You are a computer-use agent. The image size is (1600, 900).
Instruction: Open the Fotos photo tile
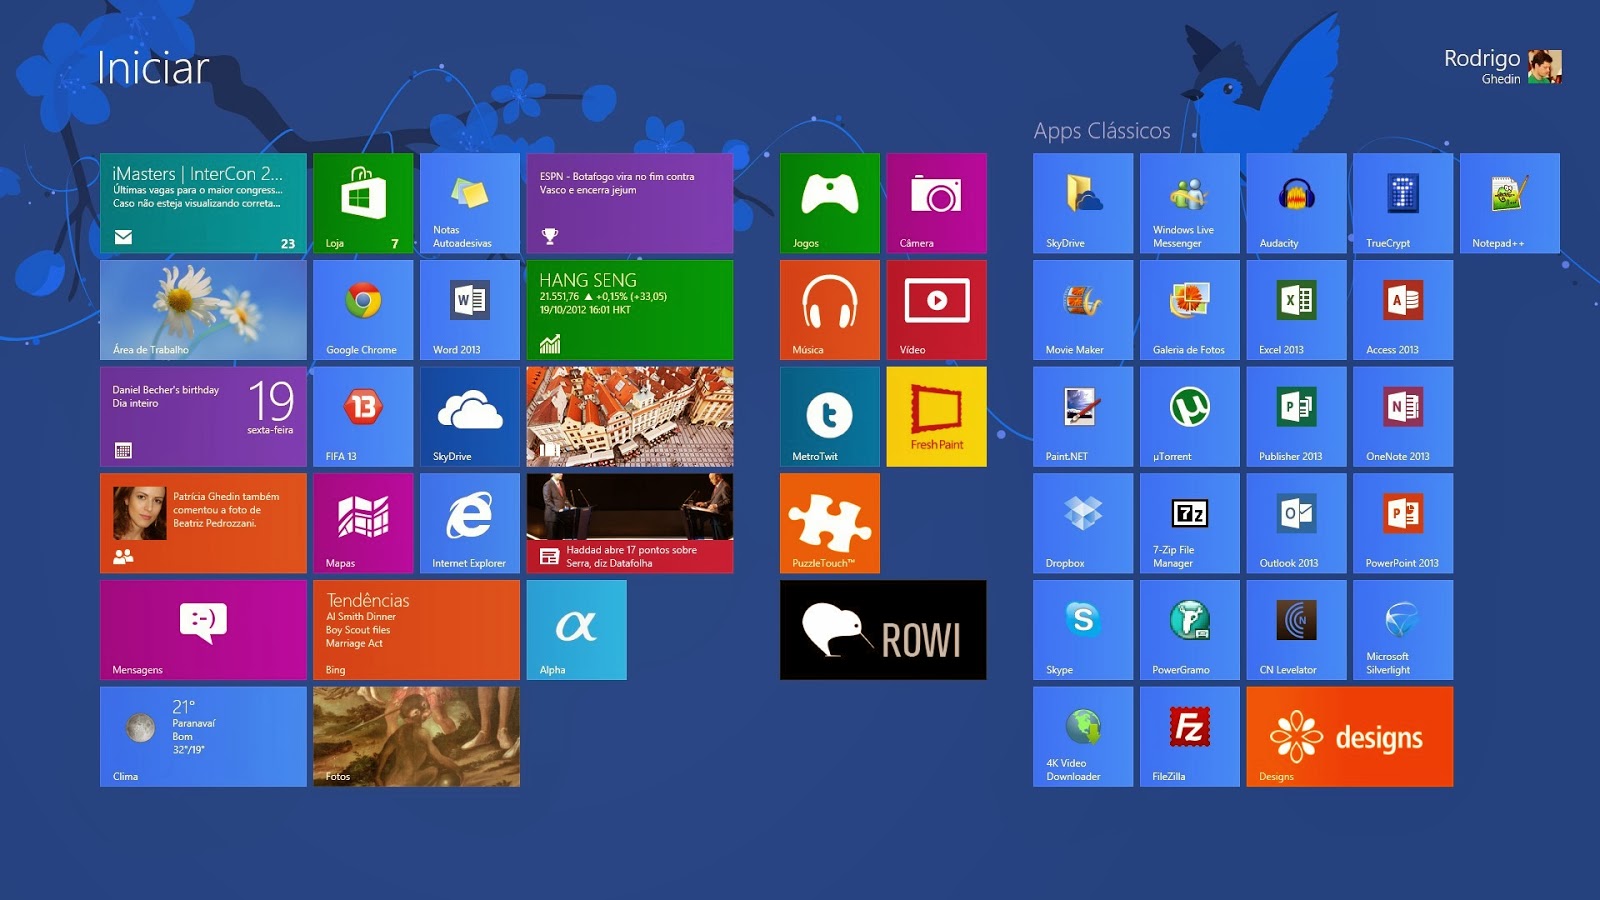[x=416, y=737]
